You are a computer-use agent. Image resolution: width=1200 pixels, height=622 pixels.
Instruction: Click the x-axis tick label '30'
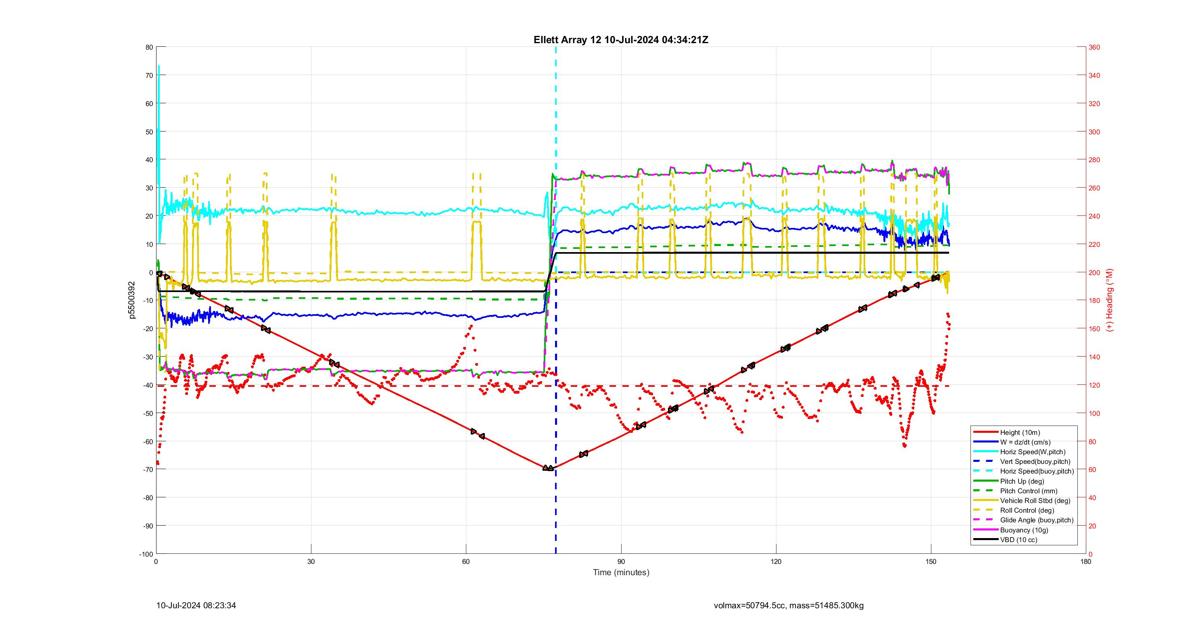[x=311, y=561]
